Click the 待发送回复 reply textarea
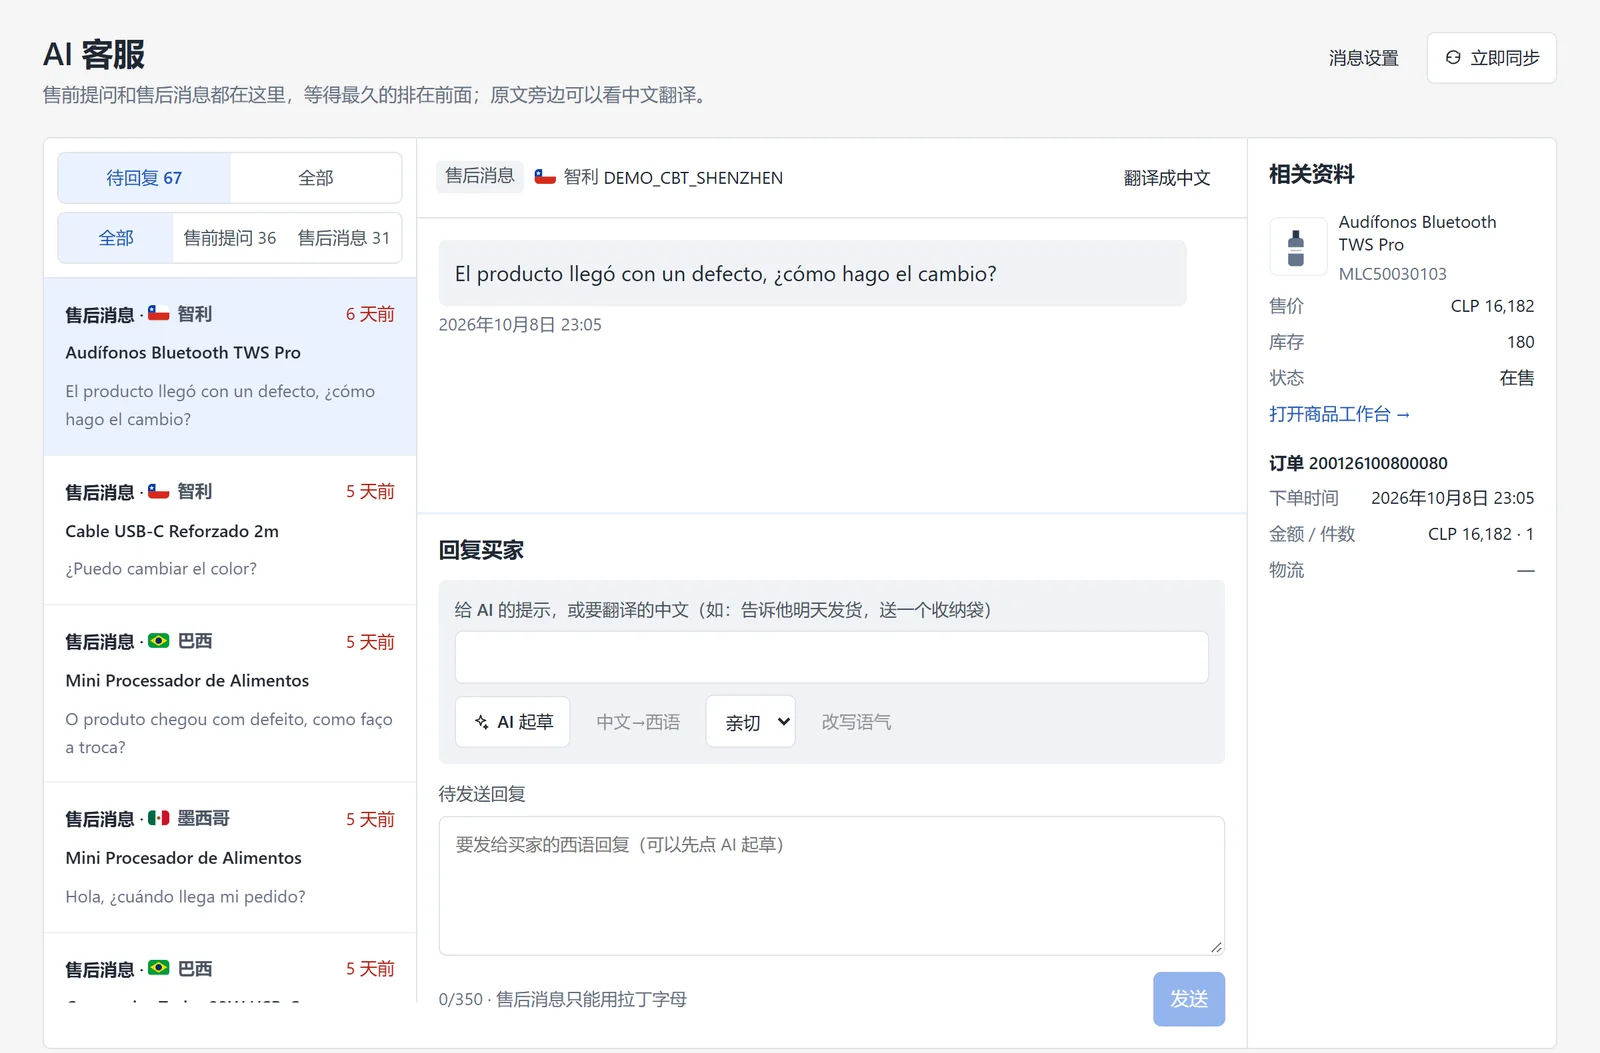The width and height of the screenshot is (1600, 1053). click(x=832, y=886)
